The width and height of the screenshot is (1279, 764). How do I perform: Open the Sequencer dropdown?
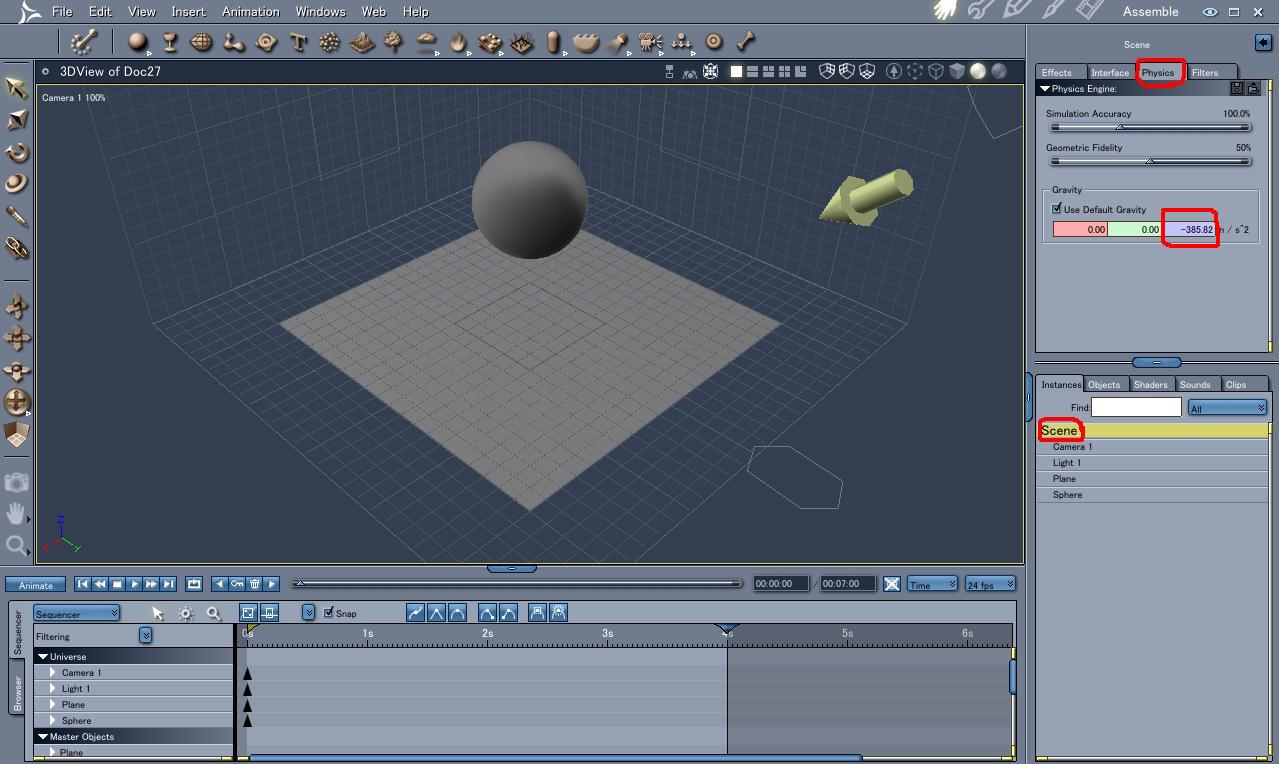(x=77, y=613)
